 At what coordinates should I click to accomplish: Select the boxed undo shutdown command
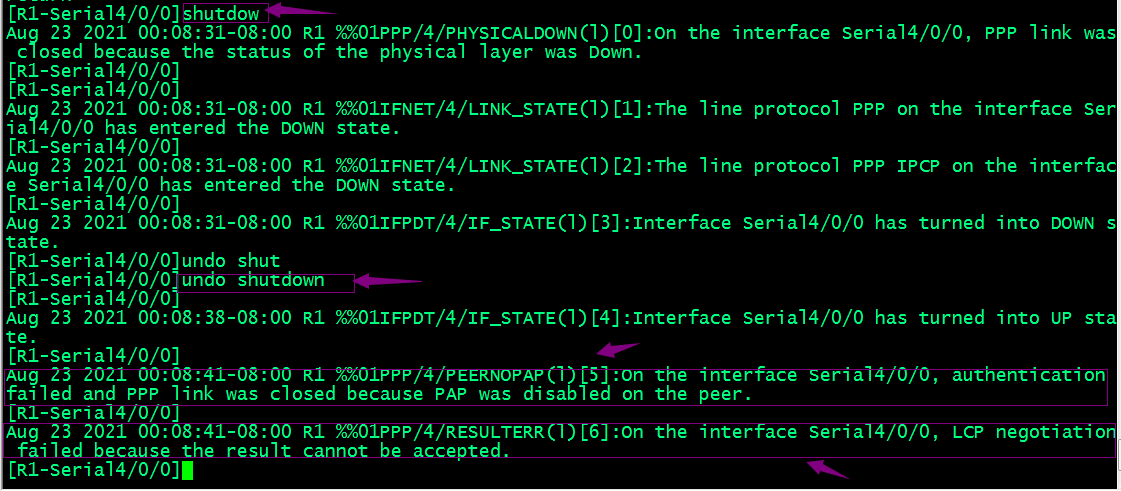pos(253,281)
